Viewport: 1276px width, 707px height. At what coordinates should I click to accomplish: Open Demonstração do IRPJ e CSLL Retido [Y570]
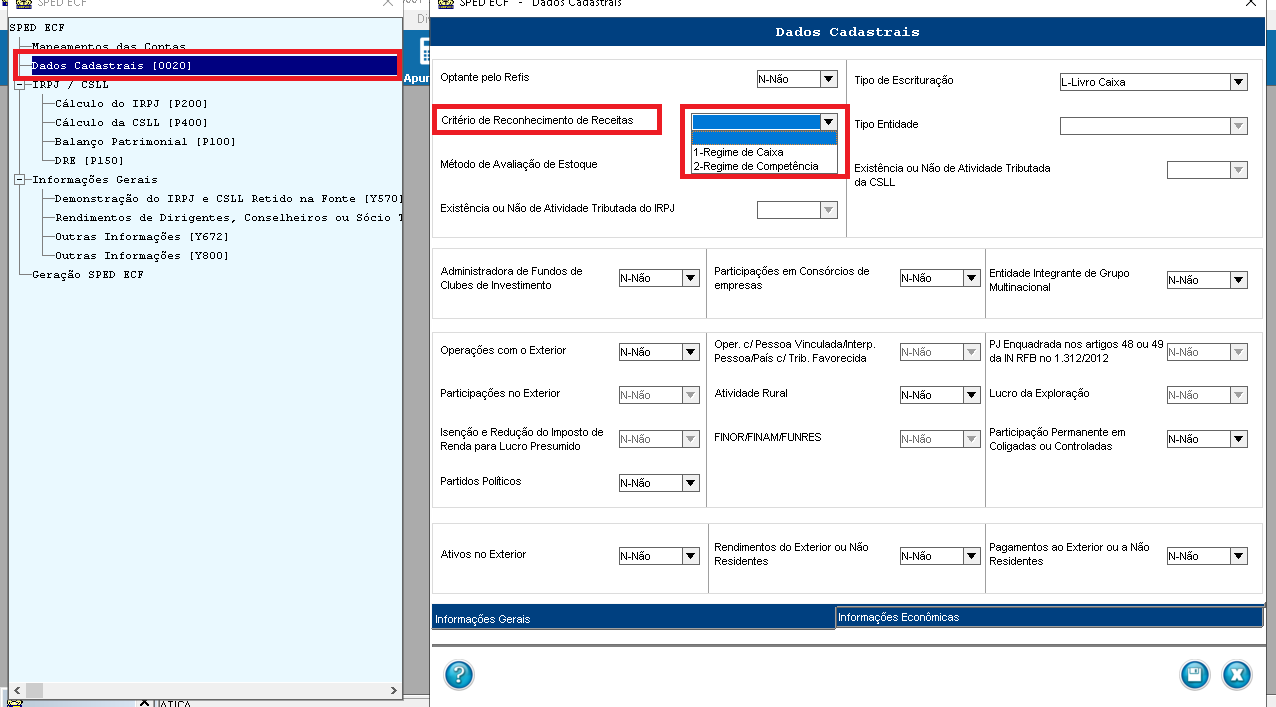pos(228,199)
